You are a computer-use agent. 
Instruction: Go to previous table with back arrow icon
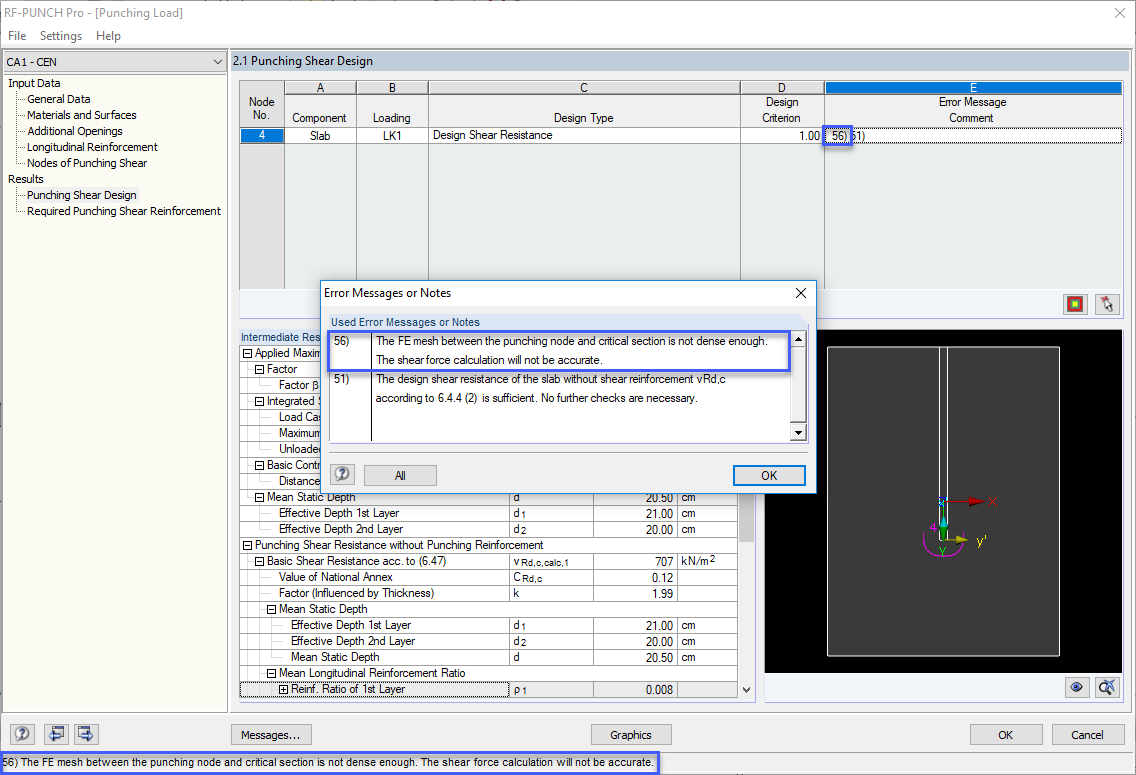click(57, 734)
